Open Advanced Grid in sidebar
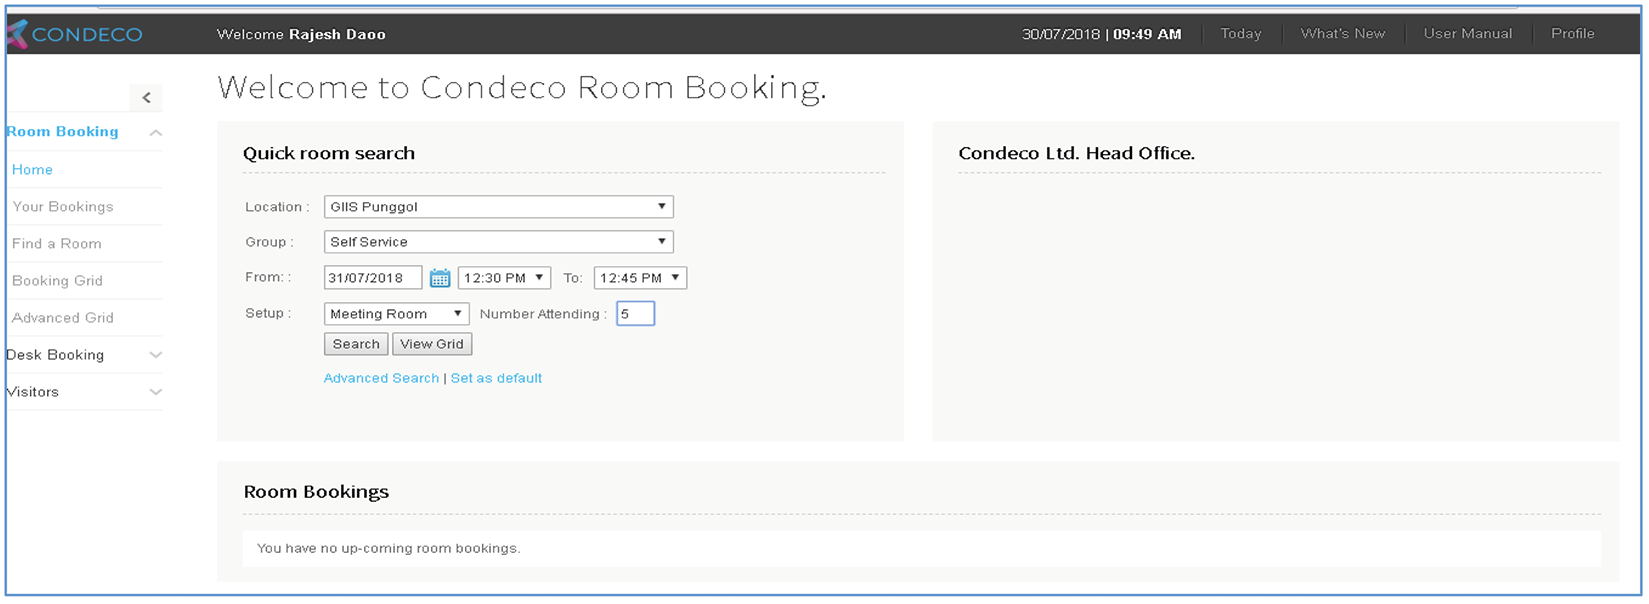 pos(63,318)
